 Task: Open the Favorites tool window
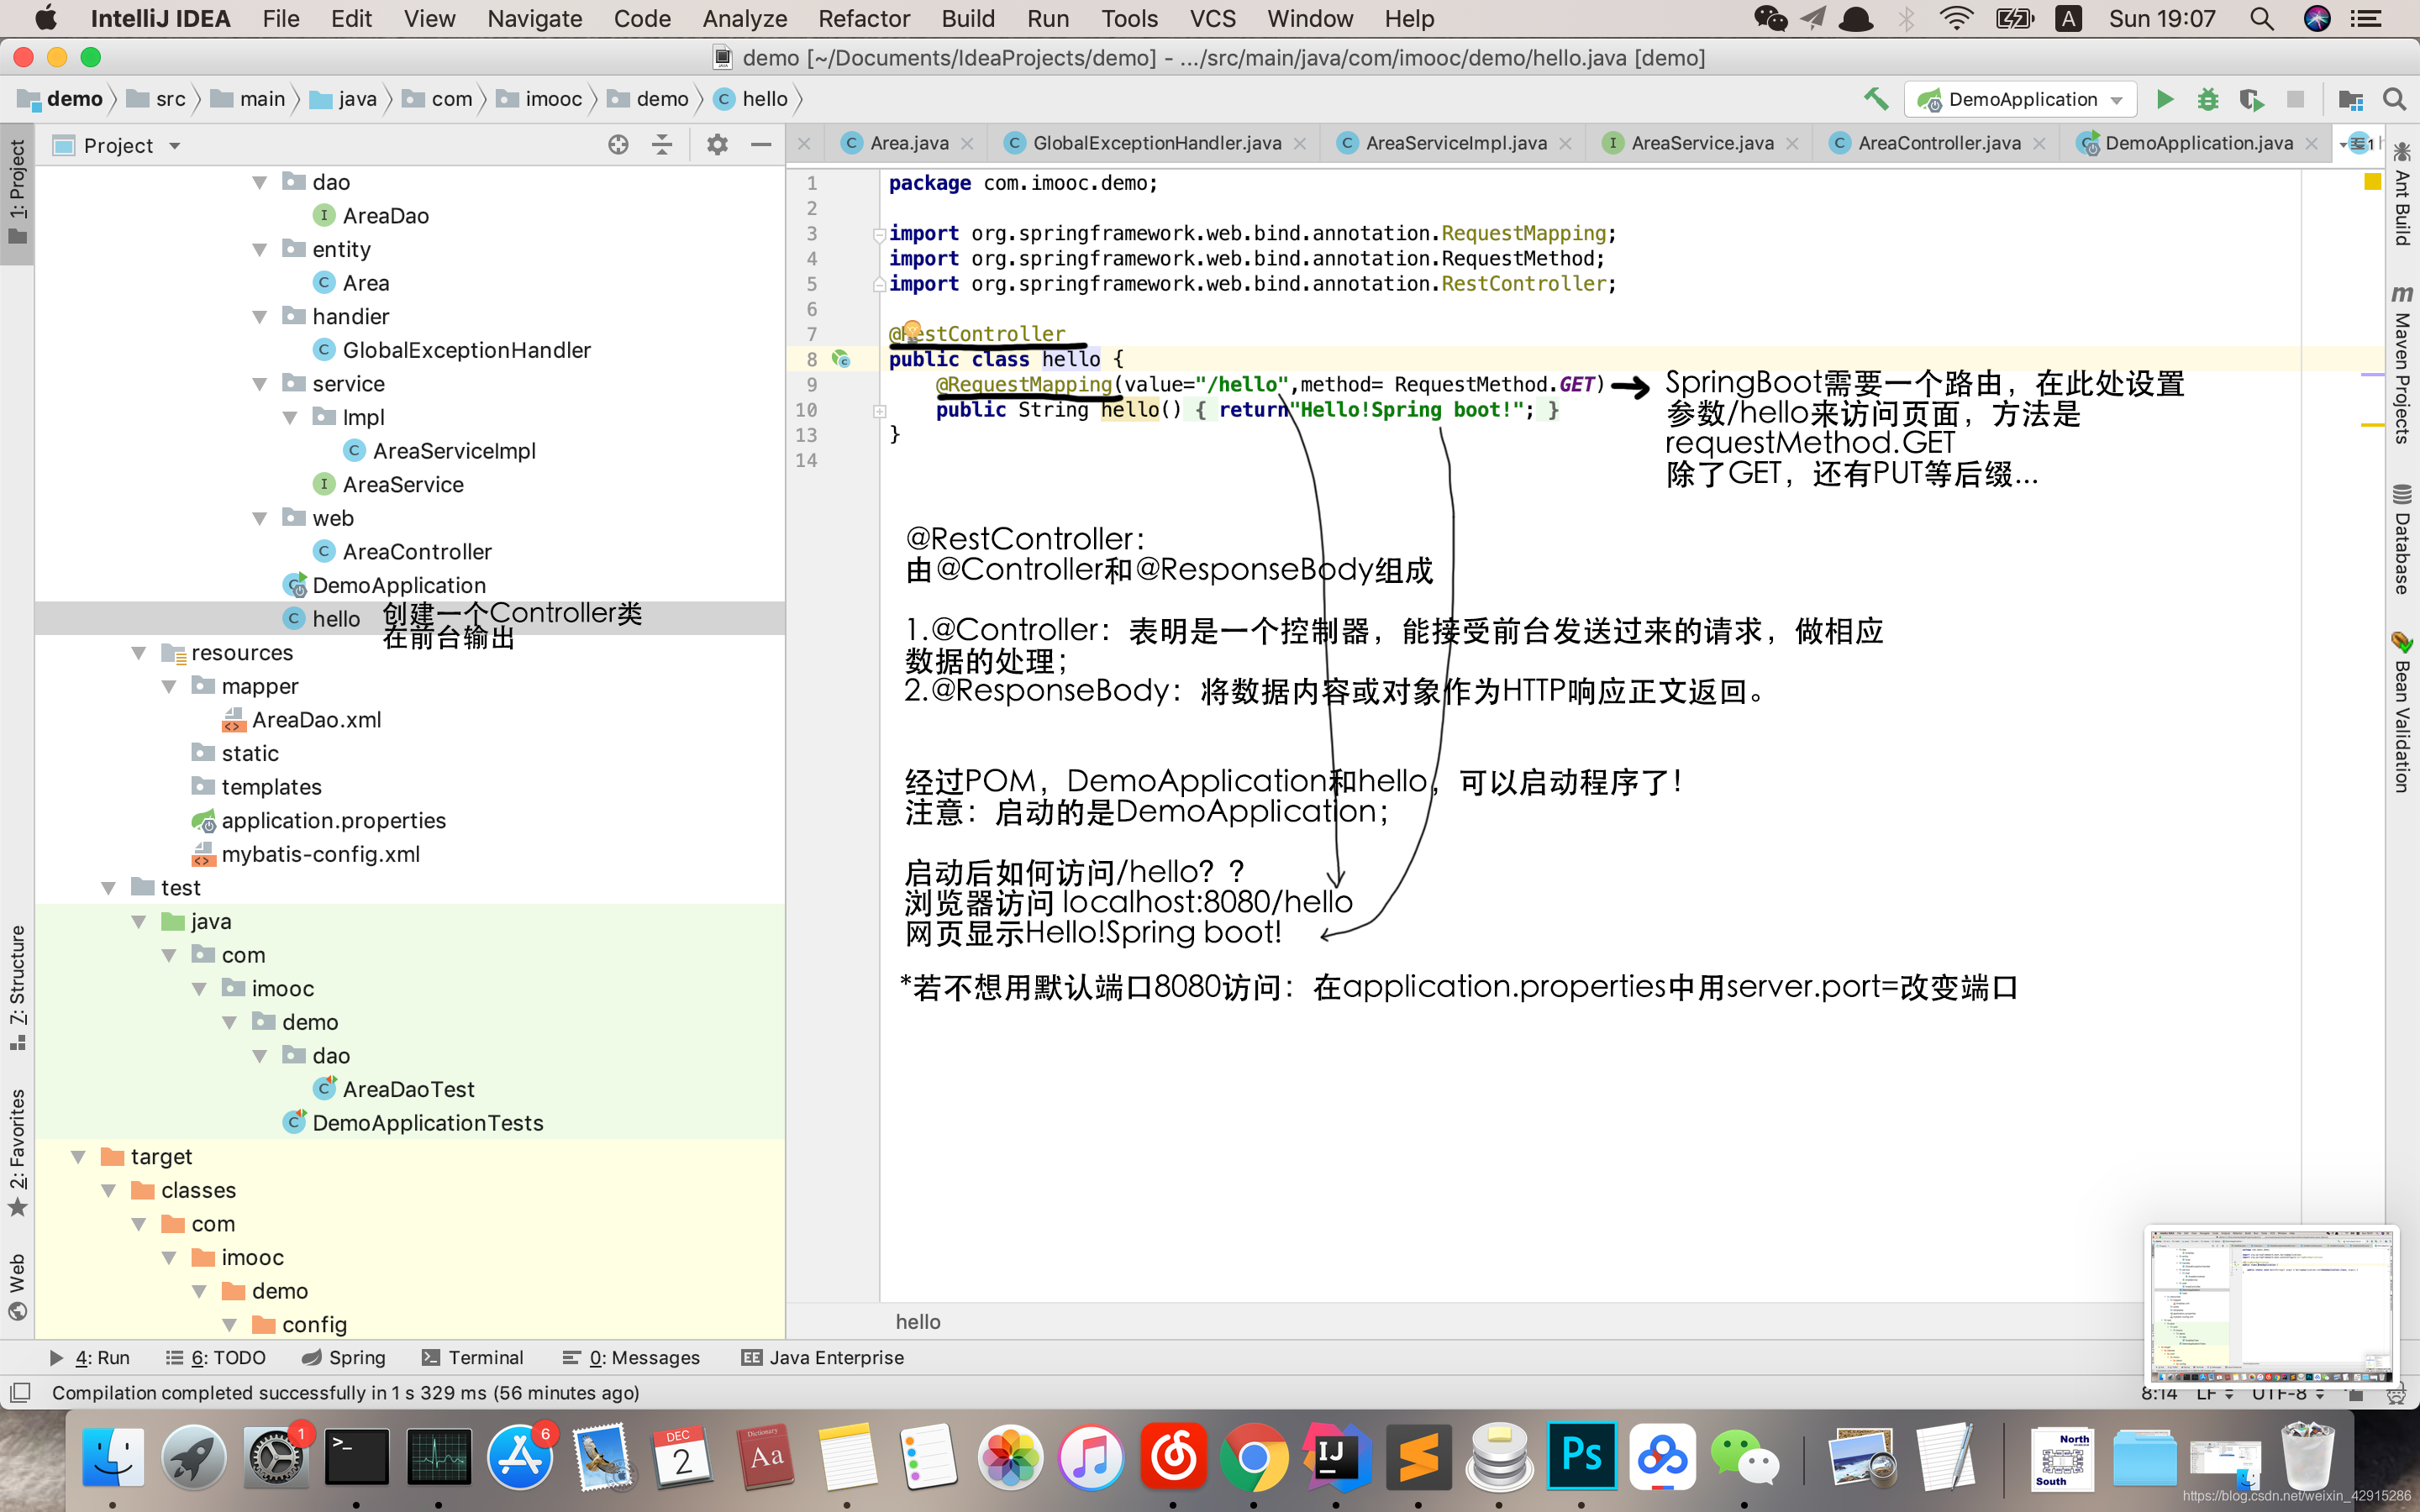17,1152
